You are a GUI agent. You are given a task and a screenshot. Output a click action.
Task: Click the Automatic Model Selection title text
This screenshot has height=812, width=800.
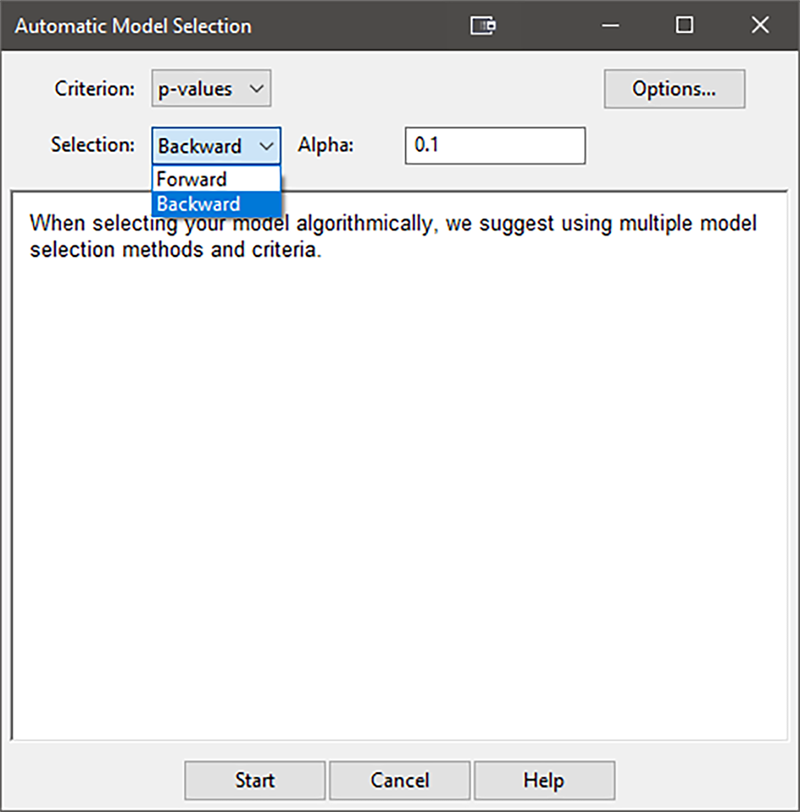pos(132,26)
